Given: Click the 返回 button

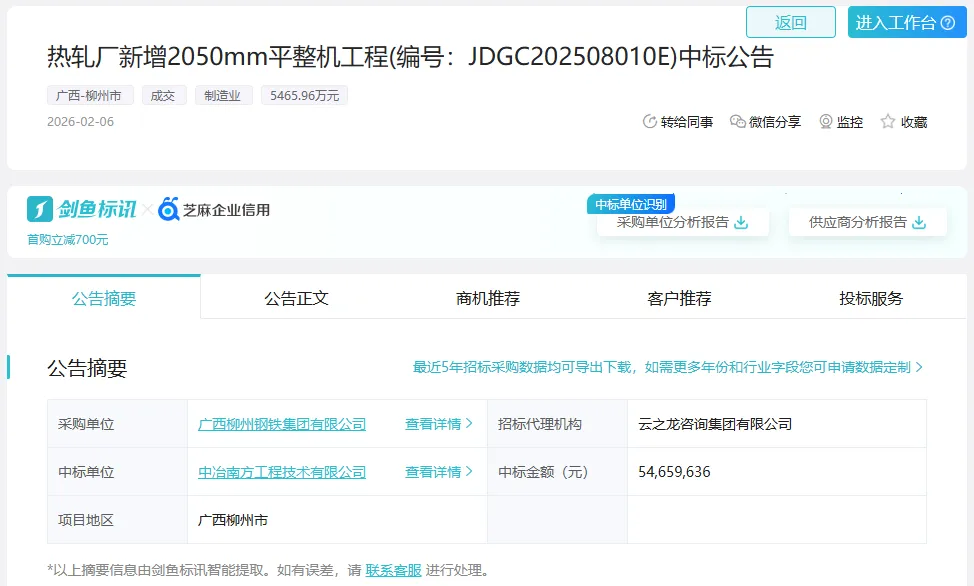Looking at the screenshot, I should pos(790,22).
